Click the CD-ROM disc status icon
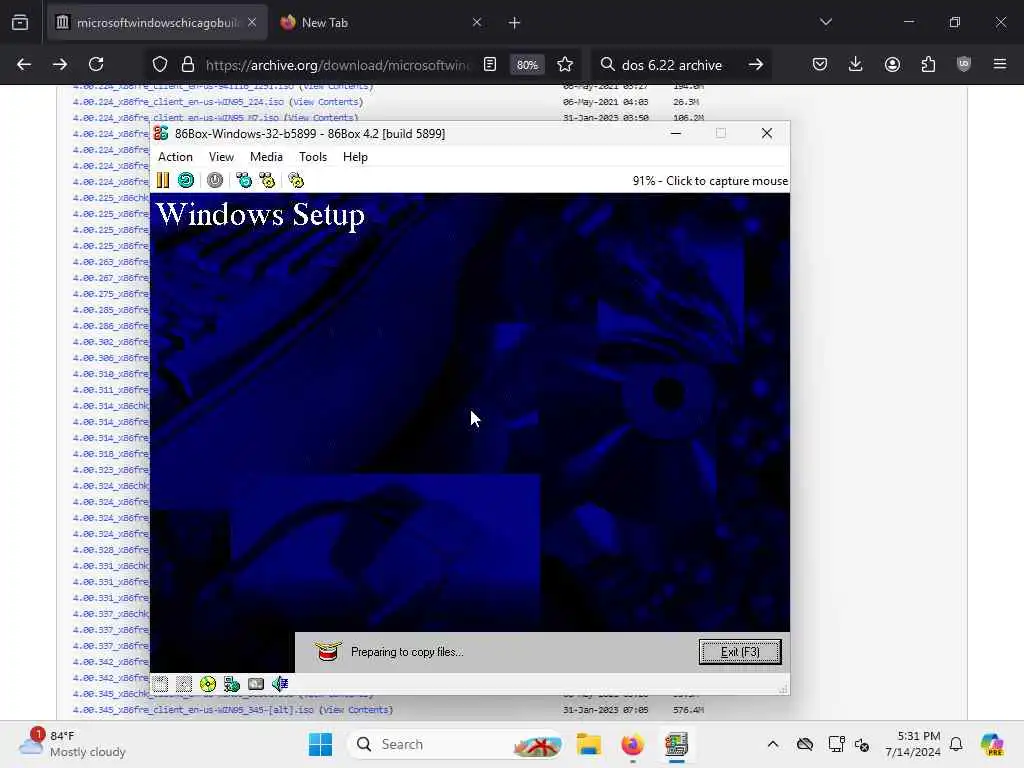The width and height of the screenshot is (1024, 768). [208, 684]
